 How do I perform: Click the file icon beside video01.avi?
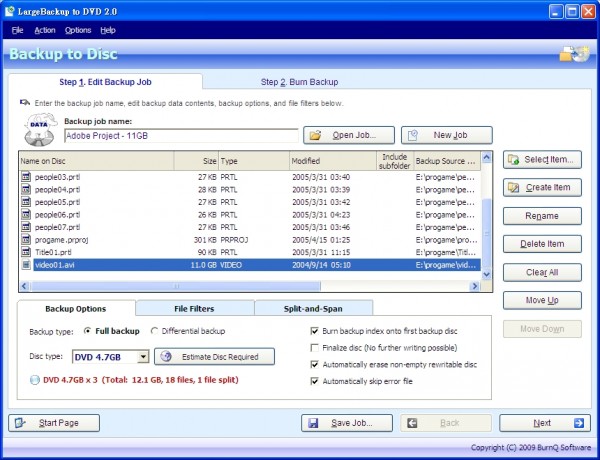26,267
